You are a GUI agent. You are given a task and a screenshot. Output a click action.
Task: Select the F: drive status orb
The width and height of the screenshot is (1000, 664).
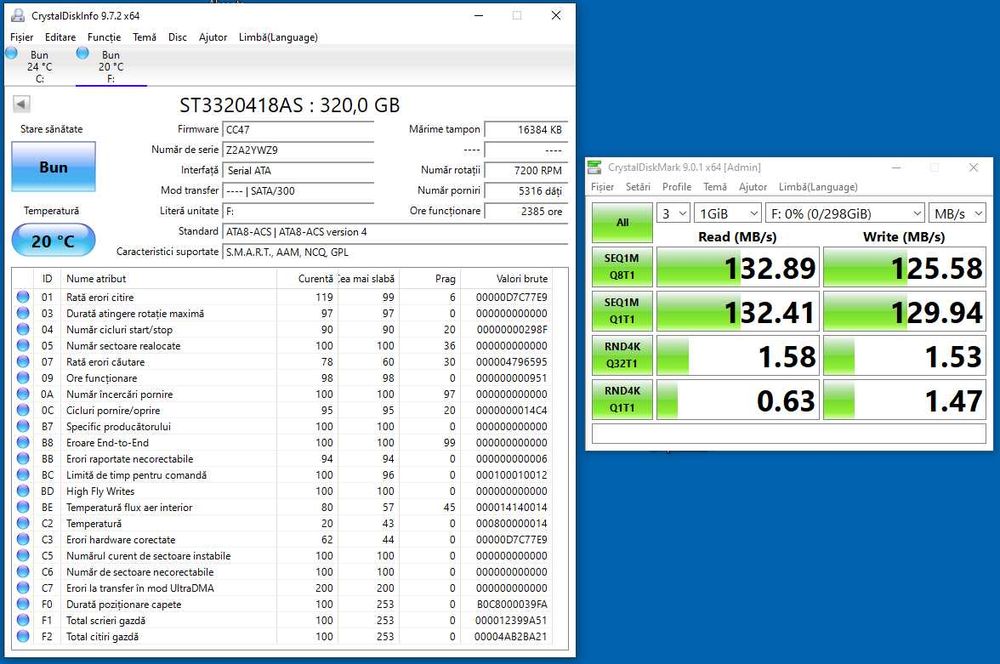[x=82, y=54]
